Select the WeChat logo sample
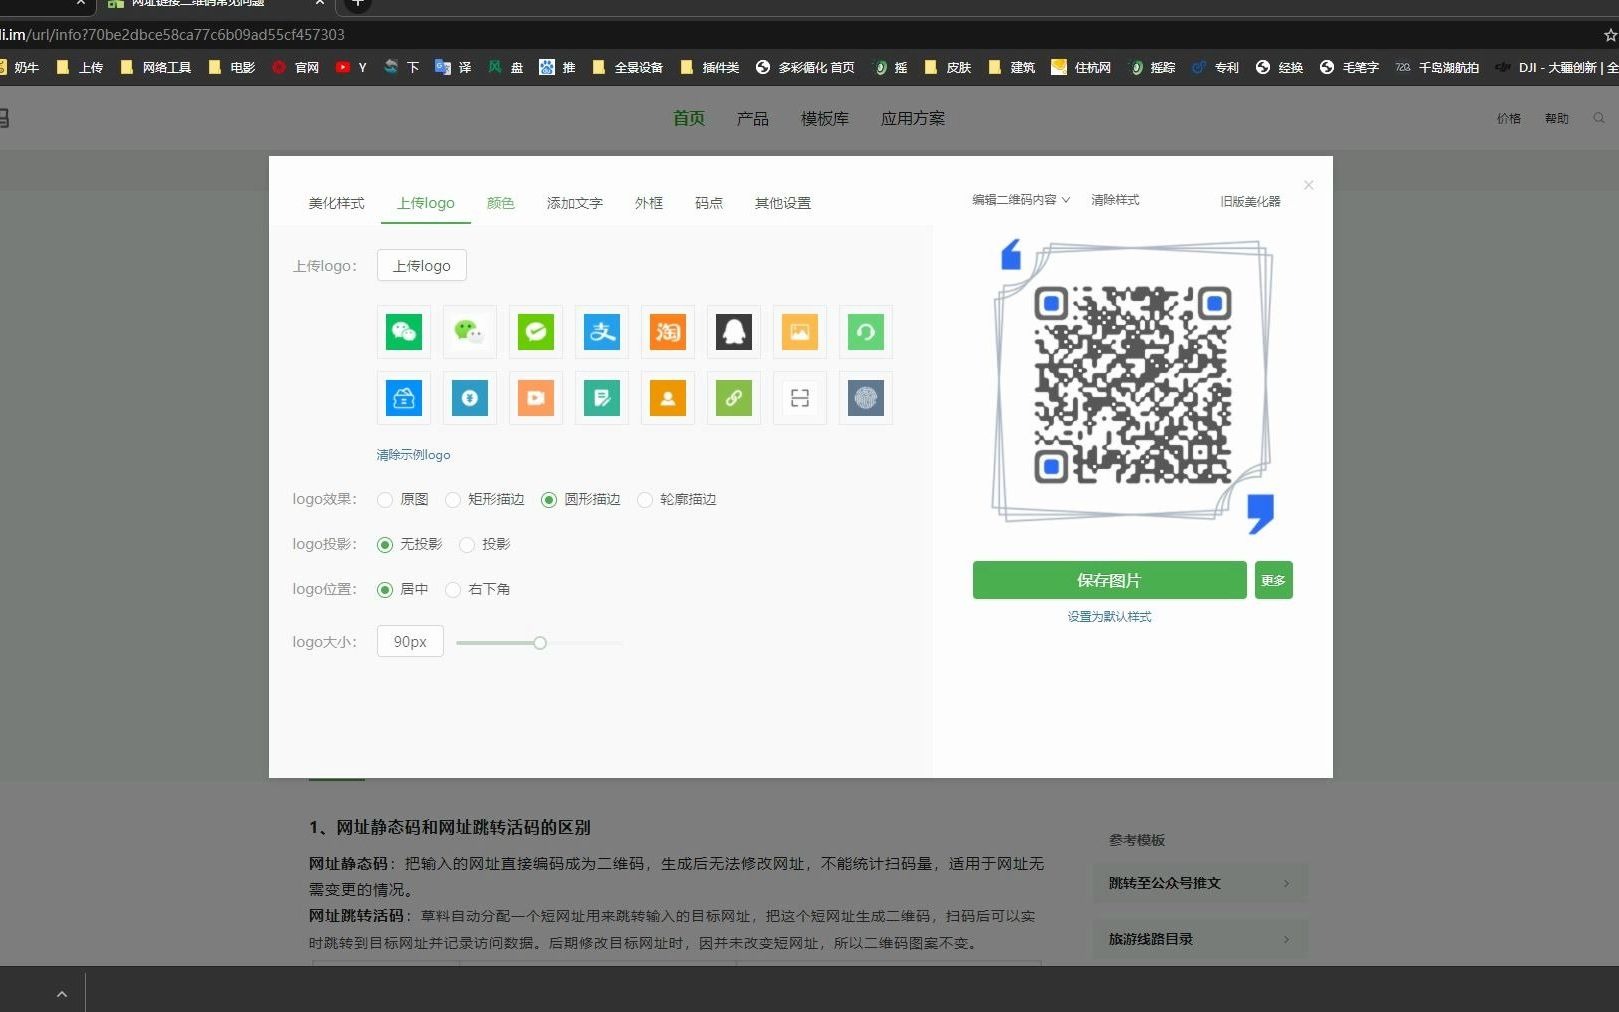This screenshot has width=1619, height=1012. tap(403, 331)
